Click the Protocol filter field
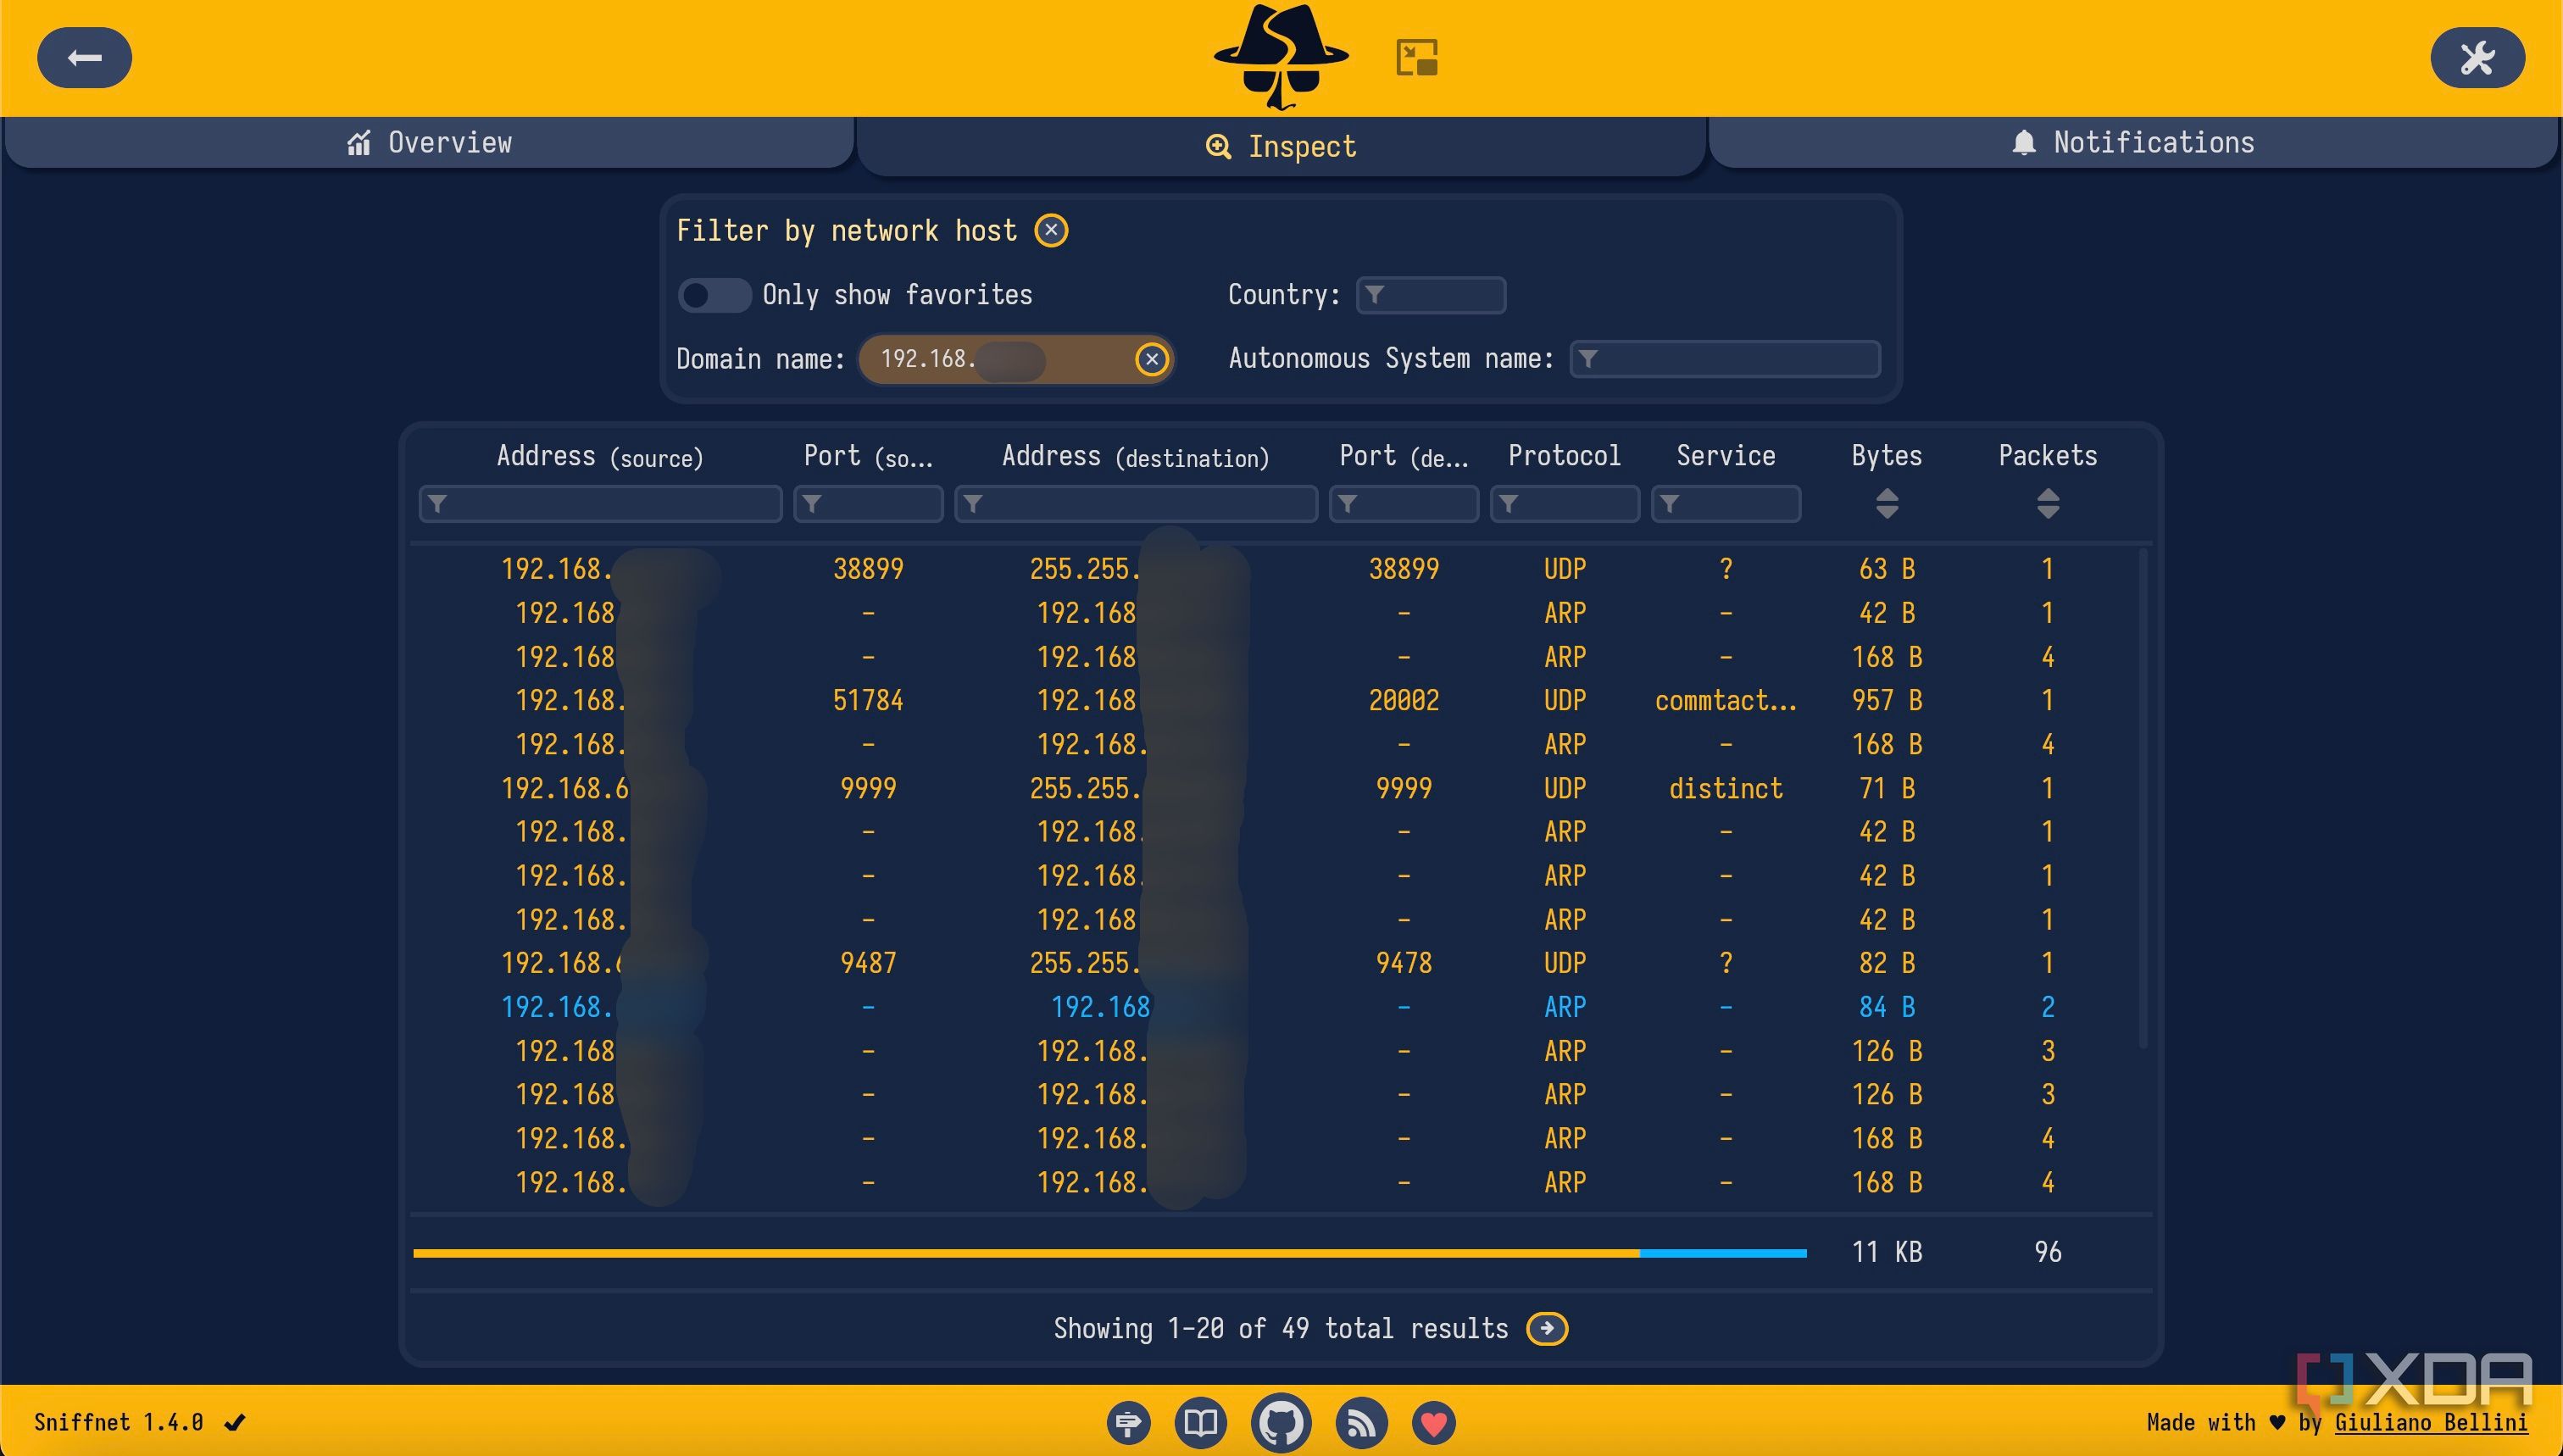Image resolution: width=2563 pixels, height=1456 pixels. (x=1565, y=503)
